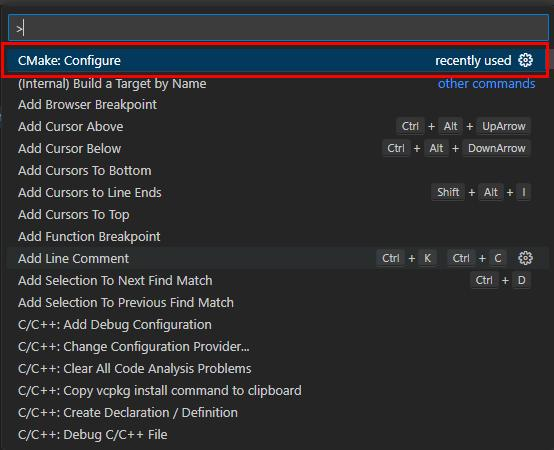Choose Add Selection To Previous Find Match
The width and height of the screenshot is (554, 450).
[277, 302]
